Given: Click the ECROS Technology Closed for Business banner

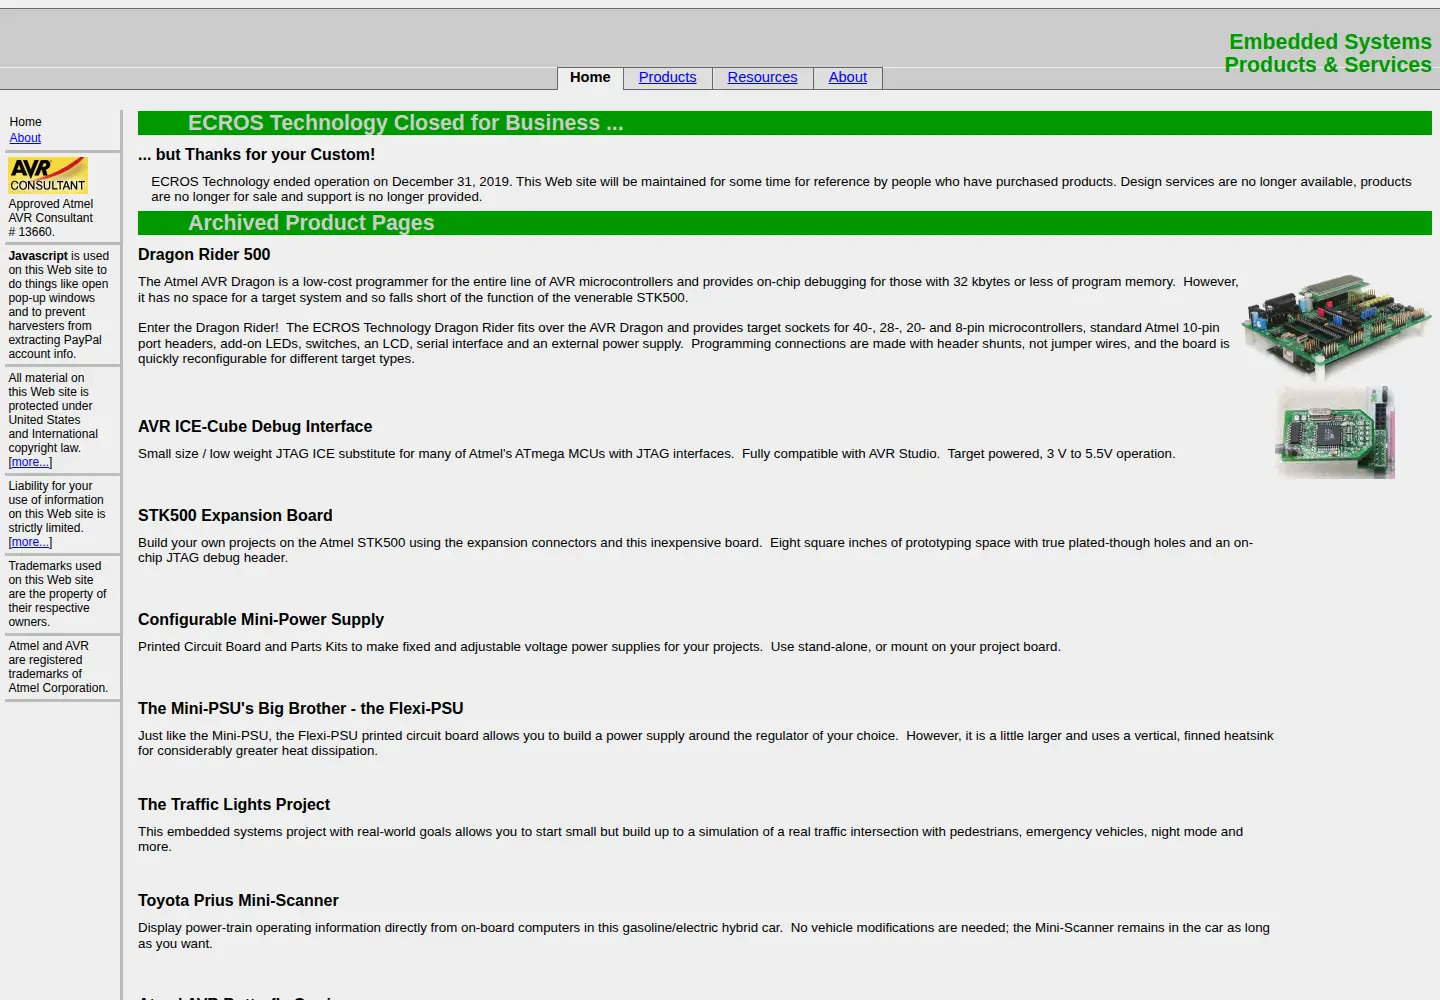Looking at the screenshot, I should pos(785,123).
